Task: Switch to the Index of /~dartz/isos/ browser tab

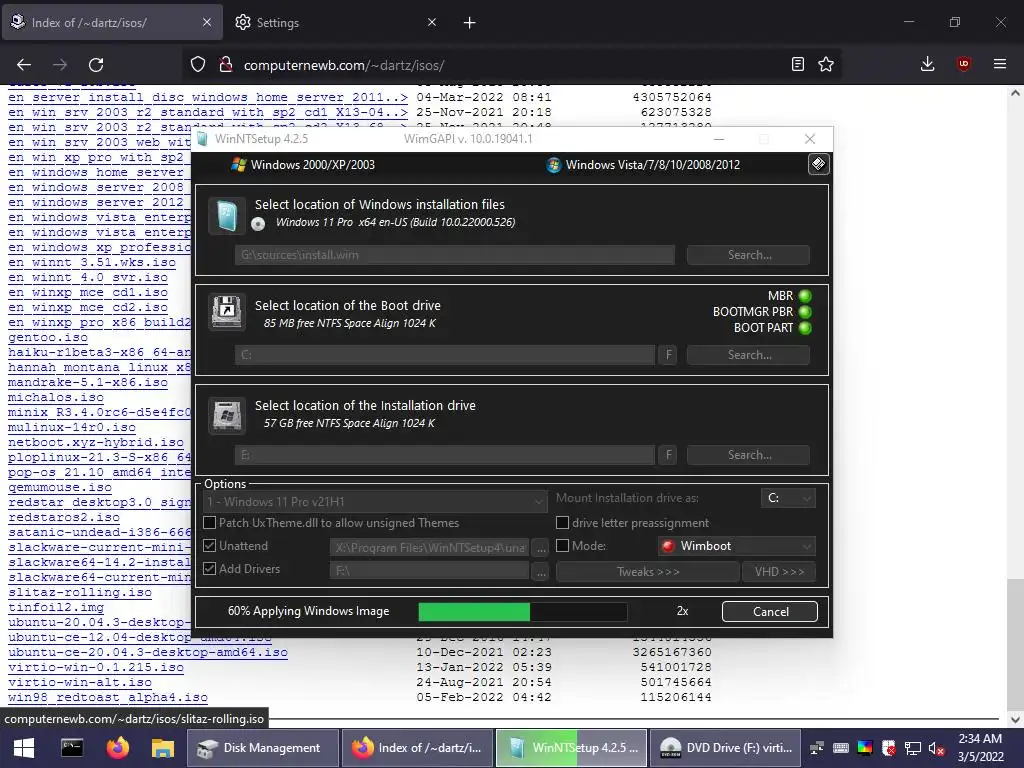Action: [x=111, y=23]
